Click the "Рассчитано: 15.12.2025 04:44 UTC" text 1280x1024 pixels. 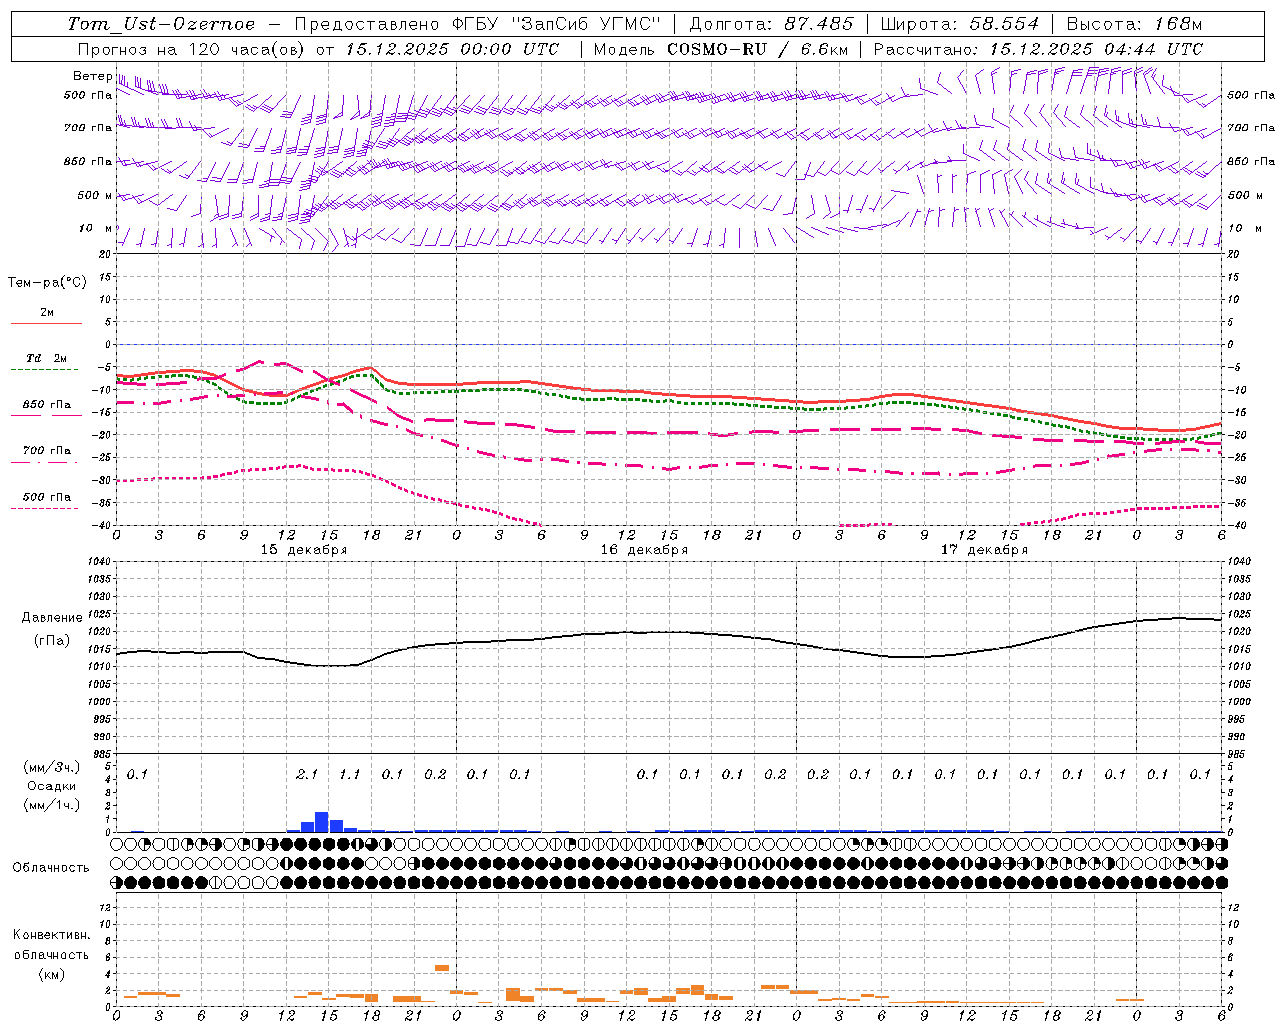tap(1038, 49)
